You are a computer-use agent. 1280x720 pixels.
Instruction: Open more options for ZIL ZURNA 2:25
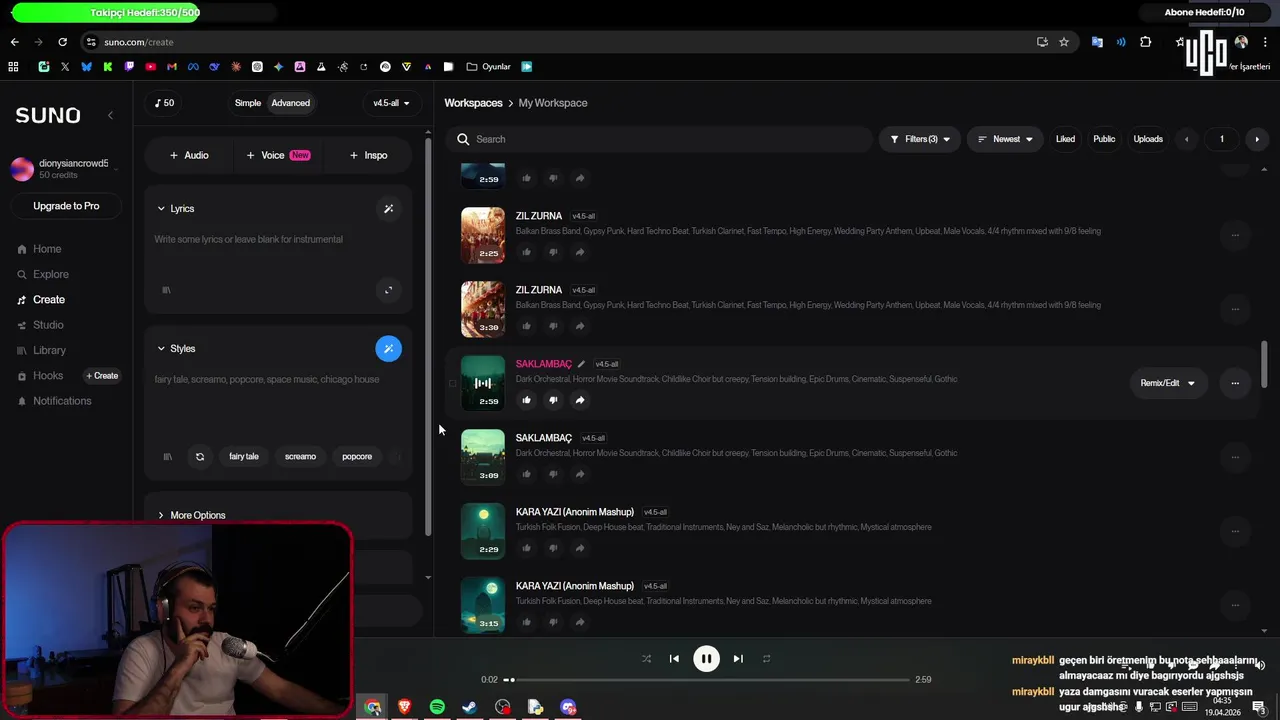pos(1235,235)
